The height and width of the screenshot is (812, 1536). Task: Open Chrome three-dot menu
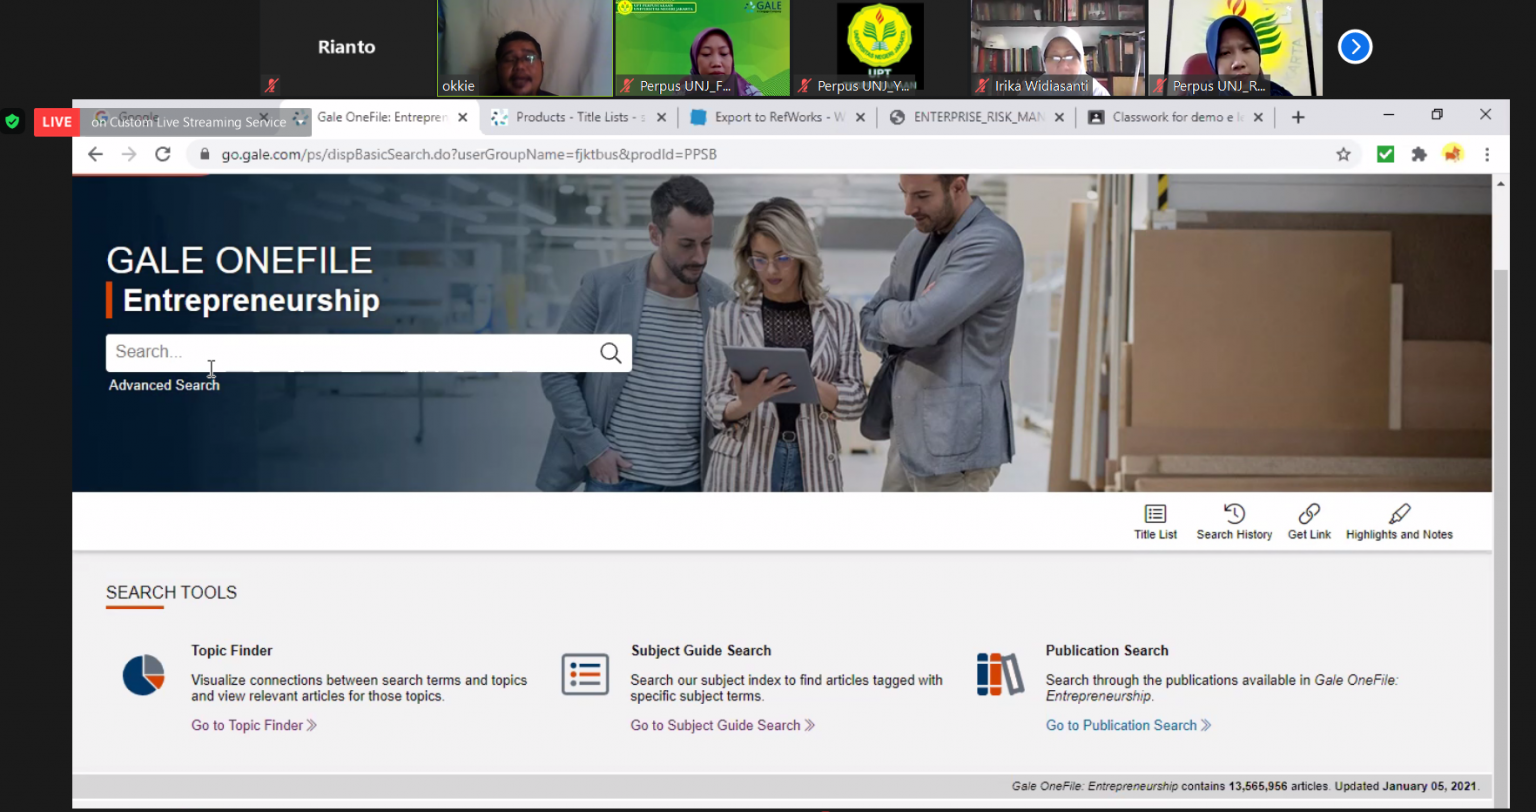pyautogui.click(x=1487, y=154)
